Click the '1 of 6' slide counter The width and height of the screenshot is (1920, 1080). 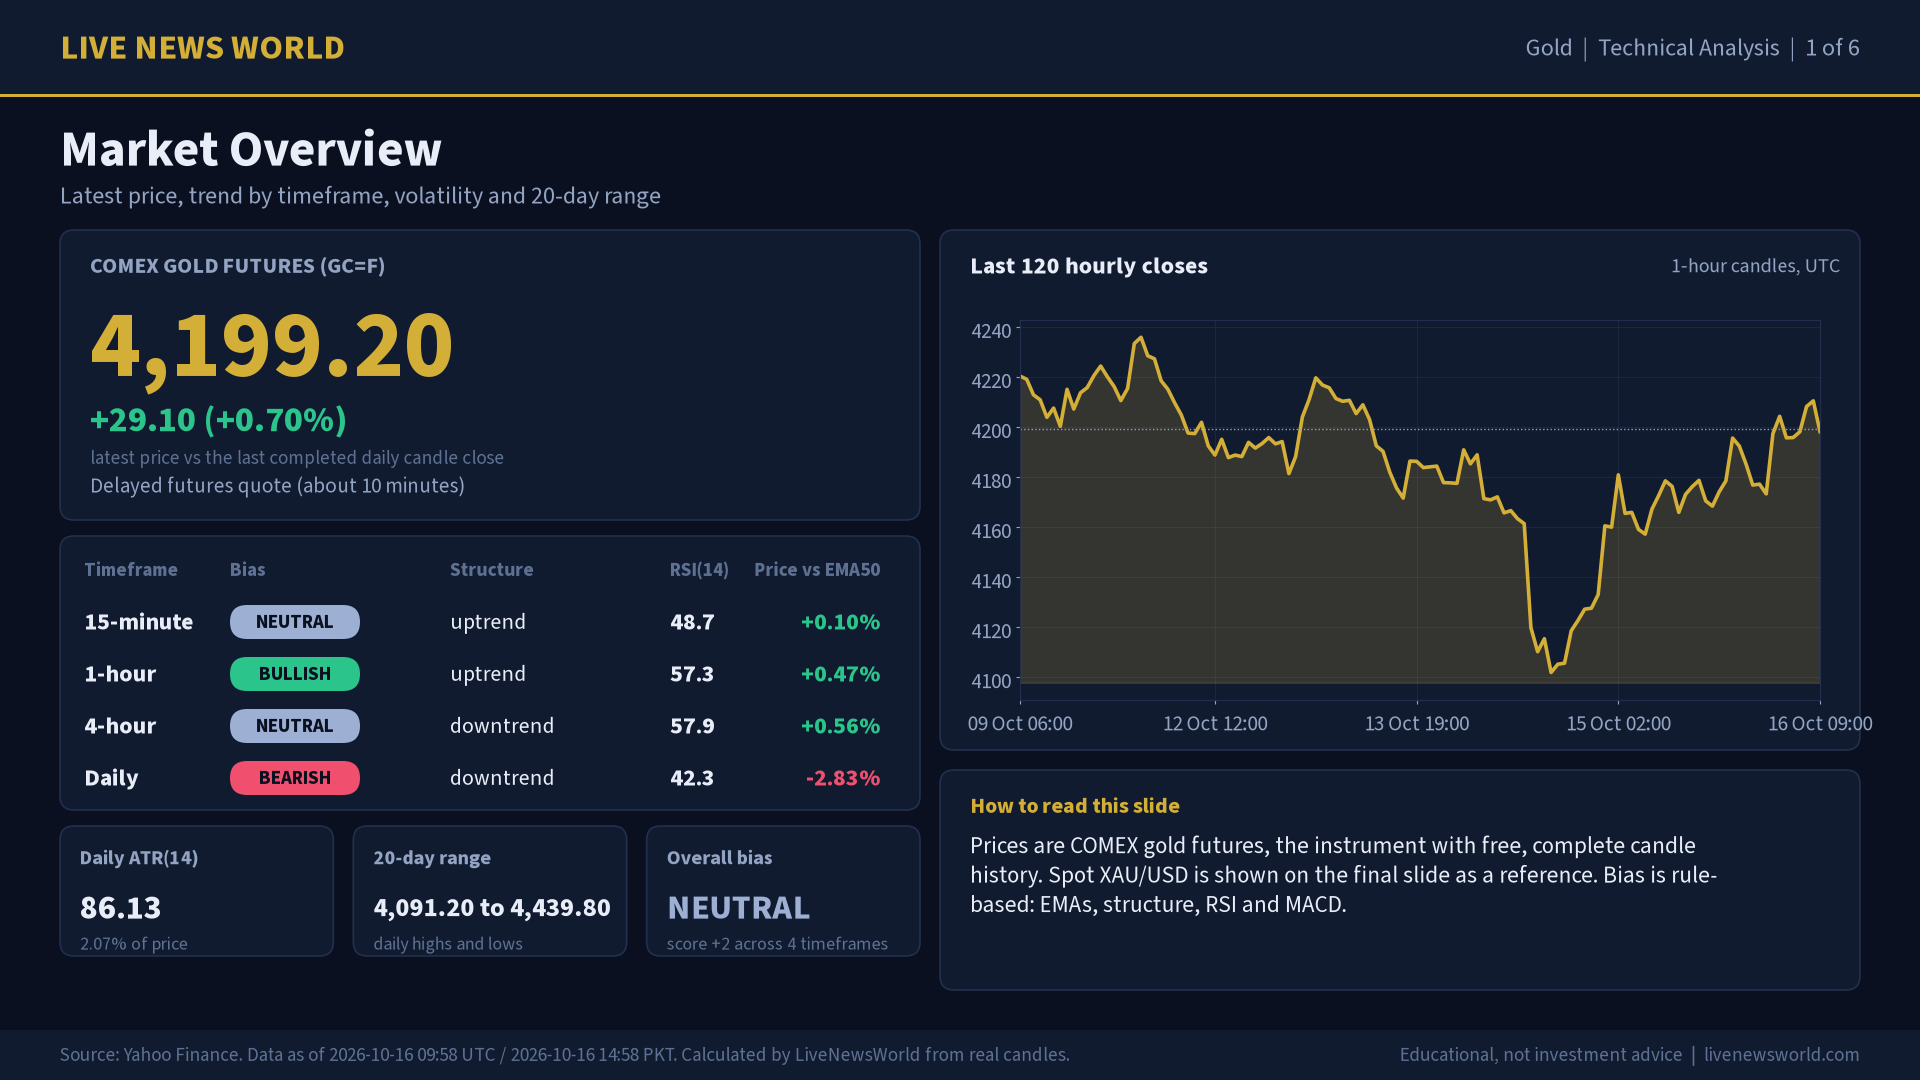[x=1832, y=48]
